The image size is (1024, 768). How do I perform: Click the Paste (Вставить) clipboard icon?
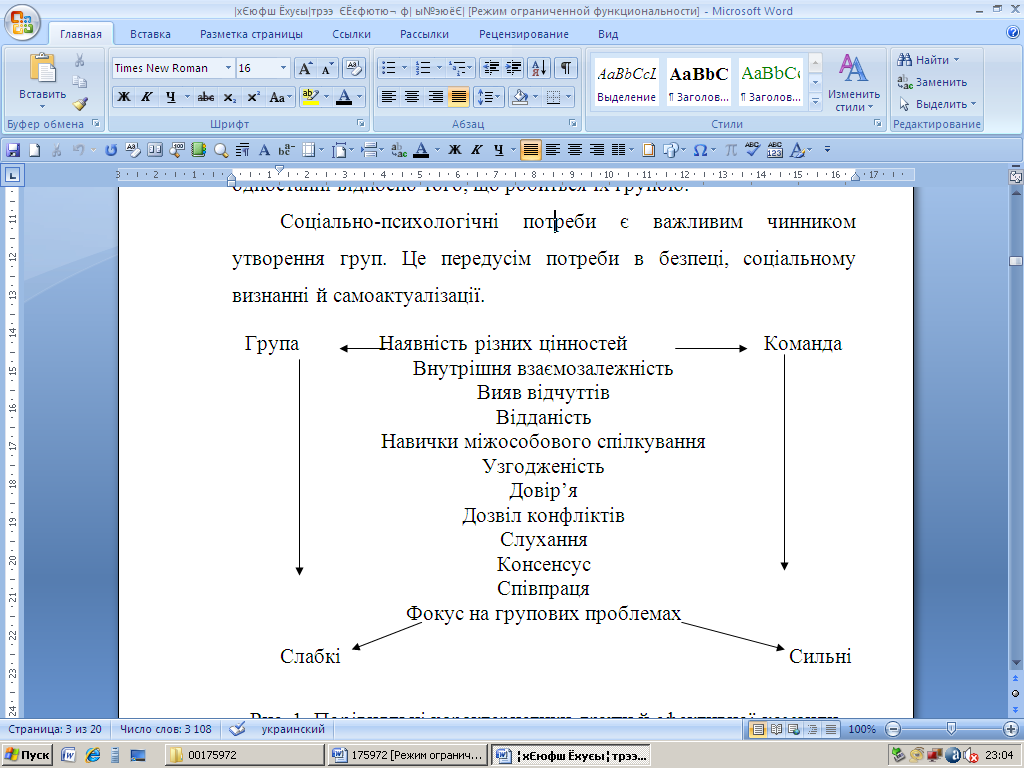tap(42, 69)
